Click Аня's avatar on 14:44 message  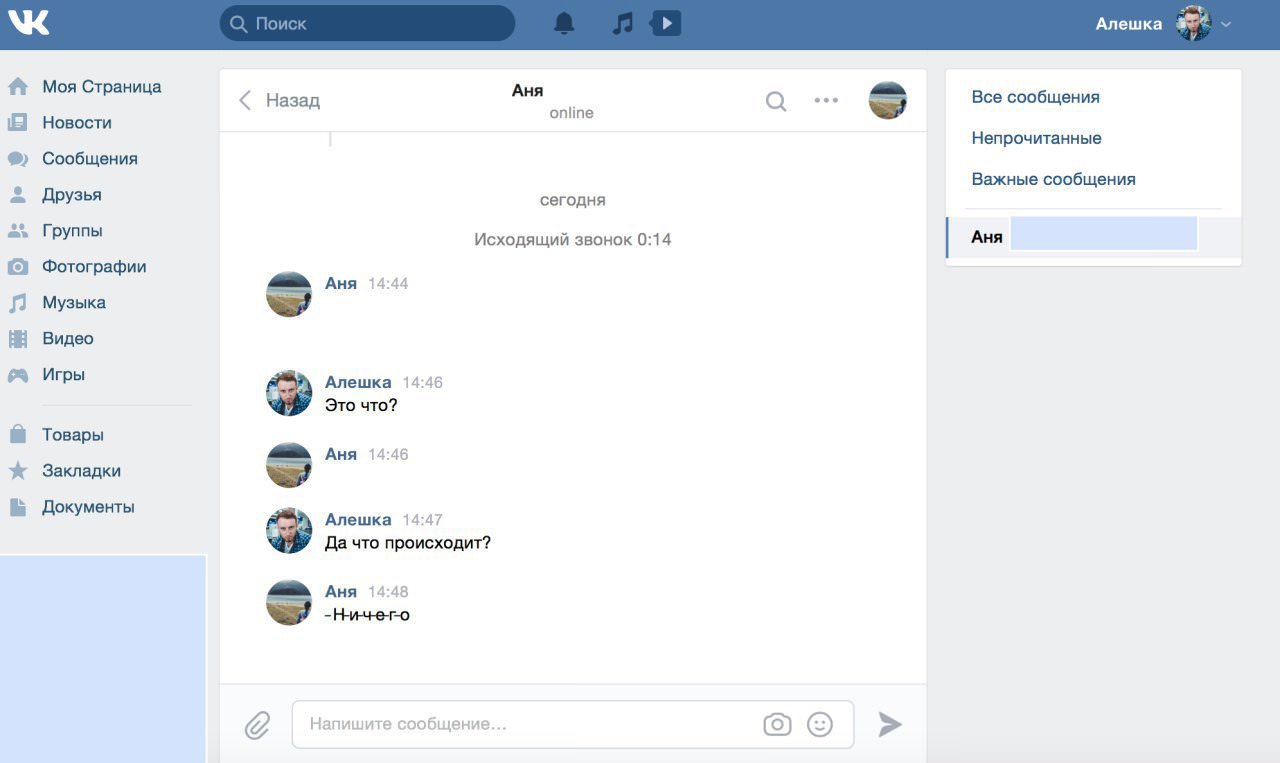pyautogui.click(x=289, y=294)
